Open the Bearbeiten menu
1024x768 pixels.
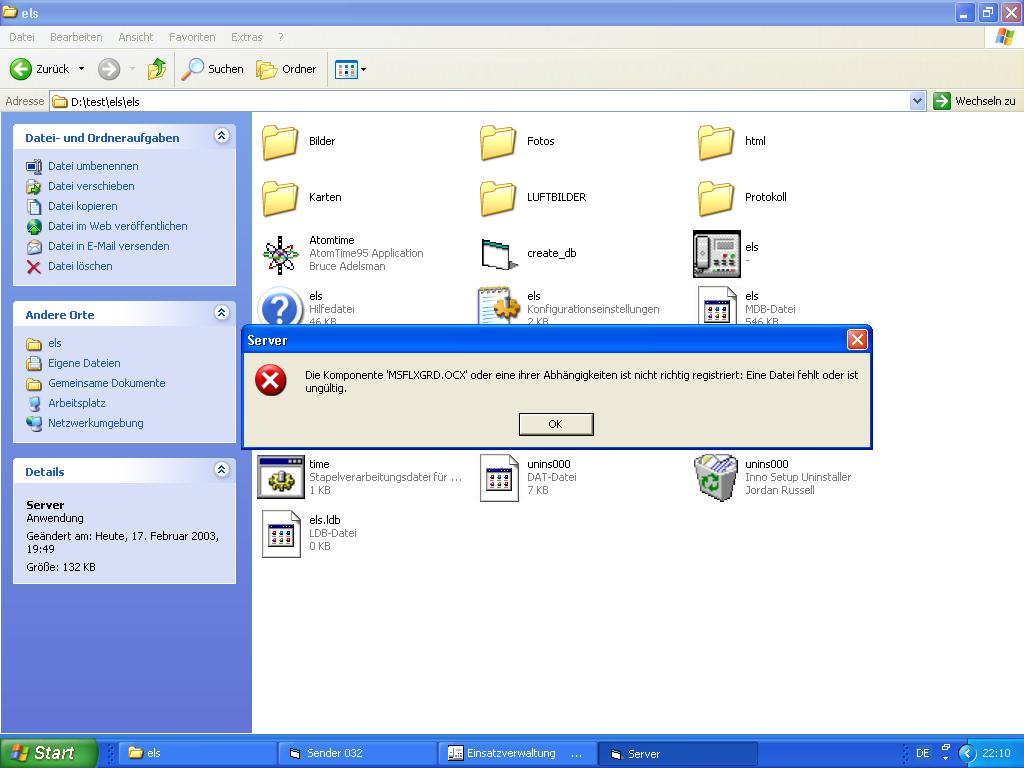point(76,37)
